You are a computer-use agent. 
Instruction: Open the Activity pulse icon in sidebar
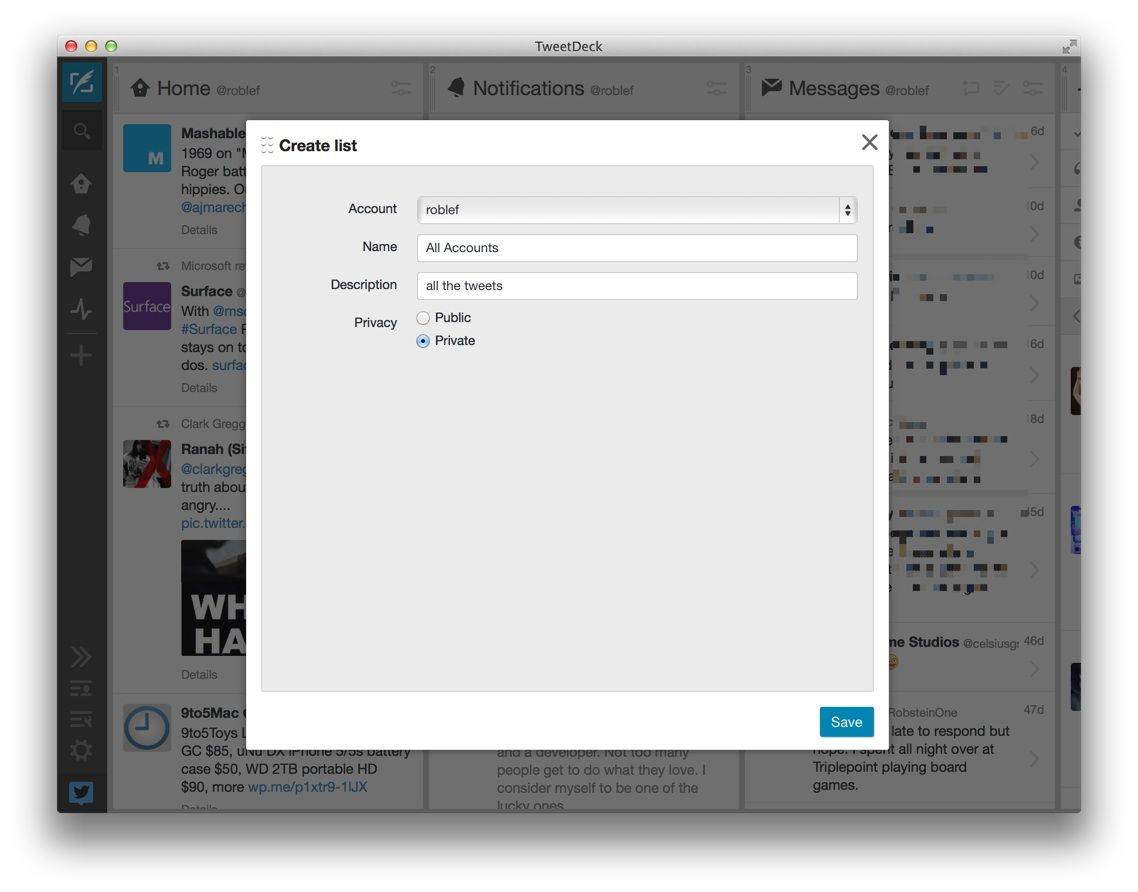click(81, 309)
